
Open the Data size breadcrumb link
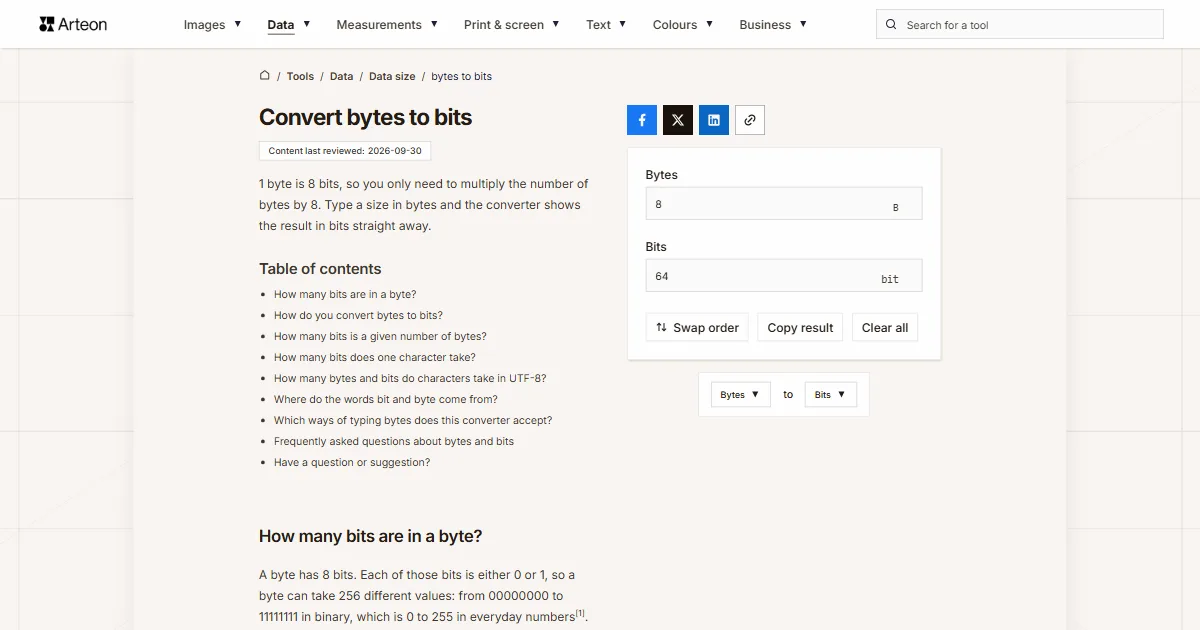(x=392, y=76)
